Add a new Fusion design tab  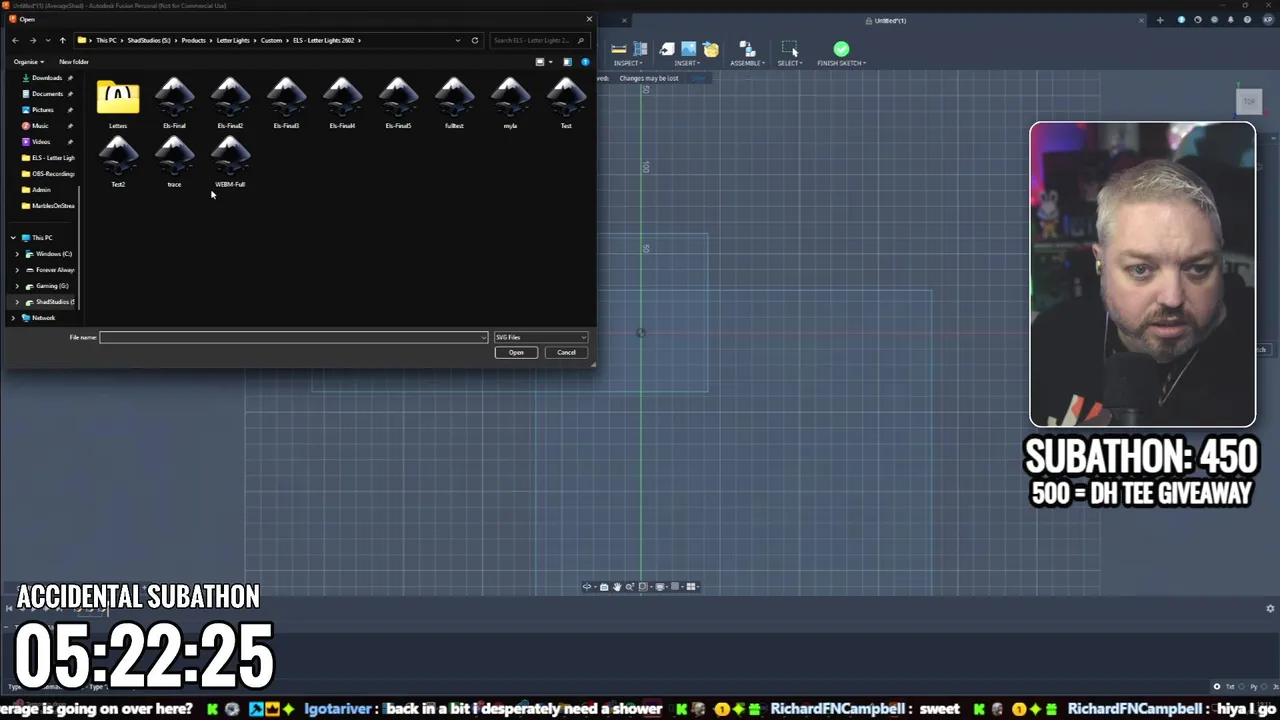1160,20
